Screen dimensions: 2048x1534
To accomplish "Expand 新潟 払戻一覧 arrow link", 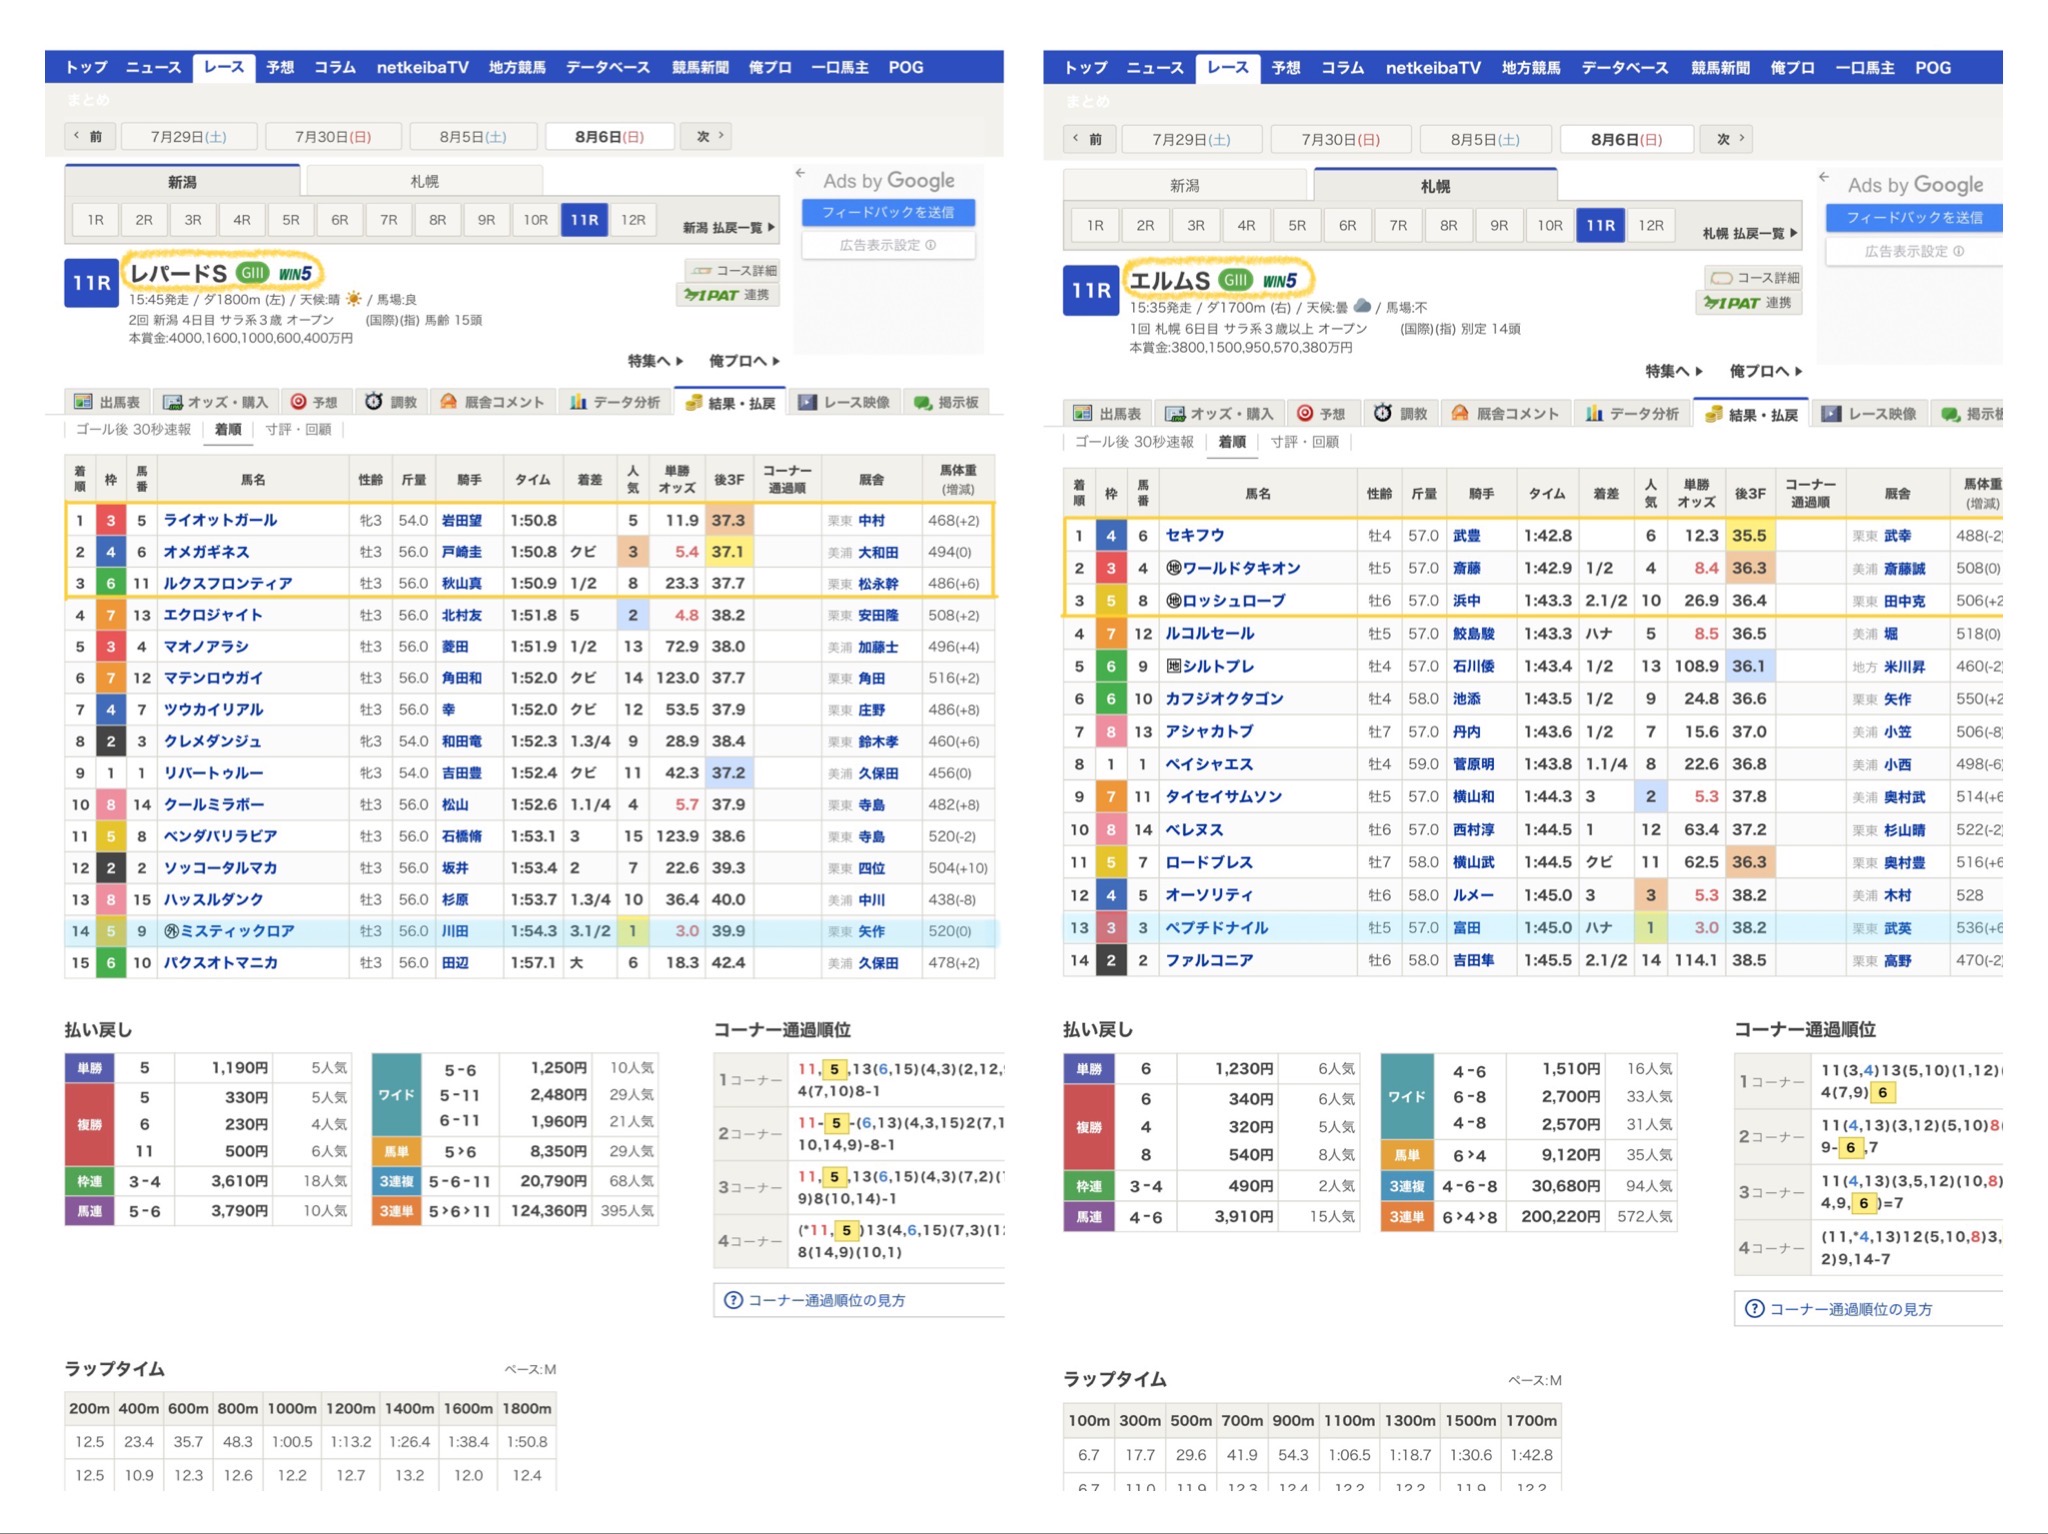I will 729,228.
